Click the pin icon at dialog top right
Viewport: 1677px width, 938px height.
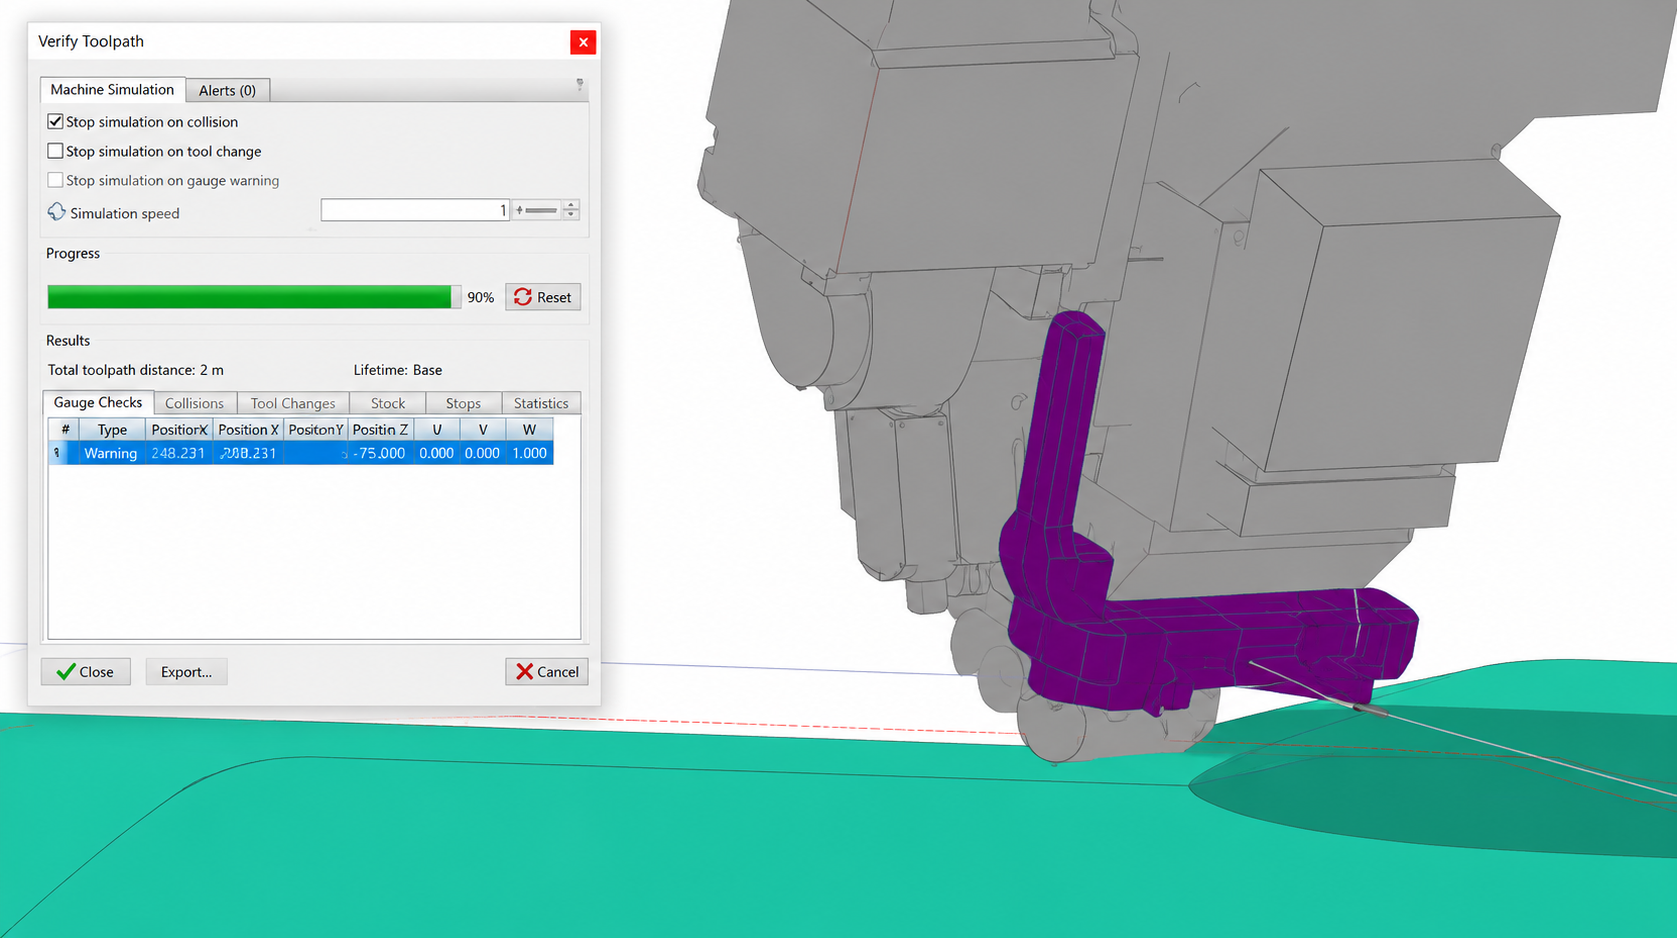coord(580,85)
